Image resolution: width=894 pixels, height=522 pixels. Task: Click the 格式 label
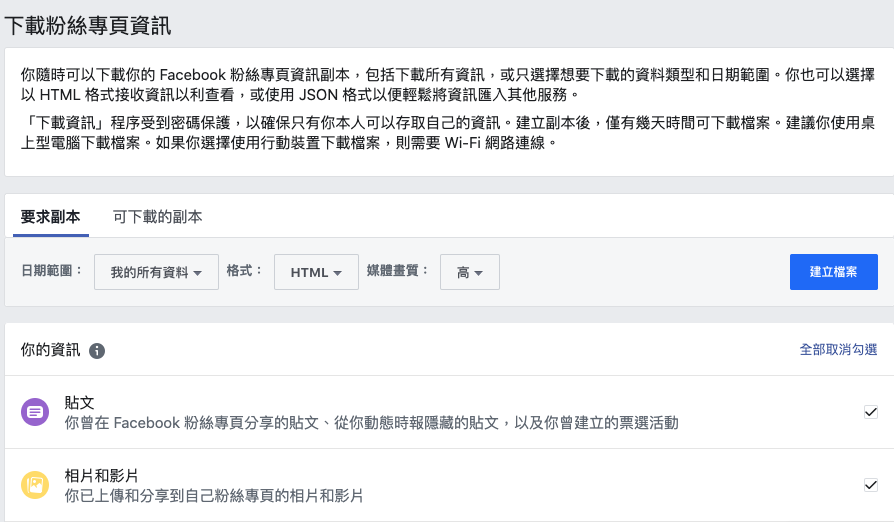click(245, 270)
